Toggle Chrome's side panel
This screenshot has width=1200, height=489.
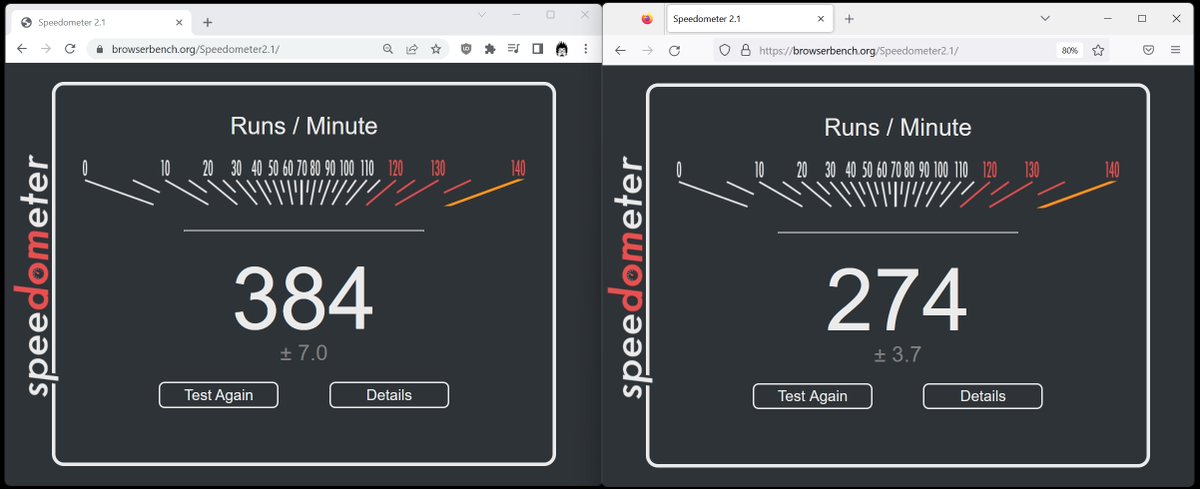pos(538,48)
